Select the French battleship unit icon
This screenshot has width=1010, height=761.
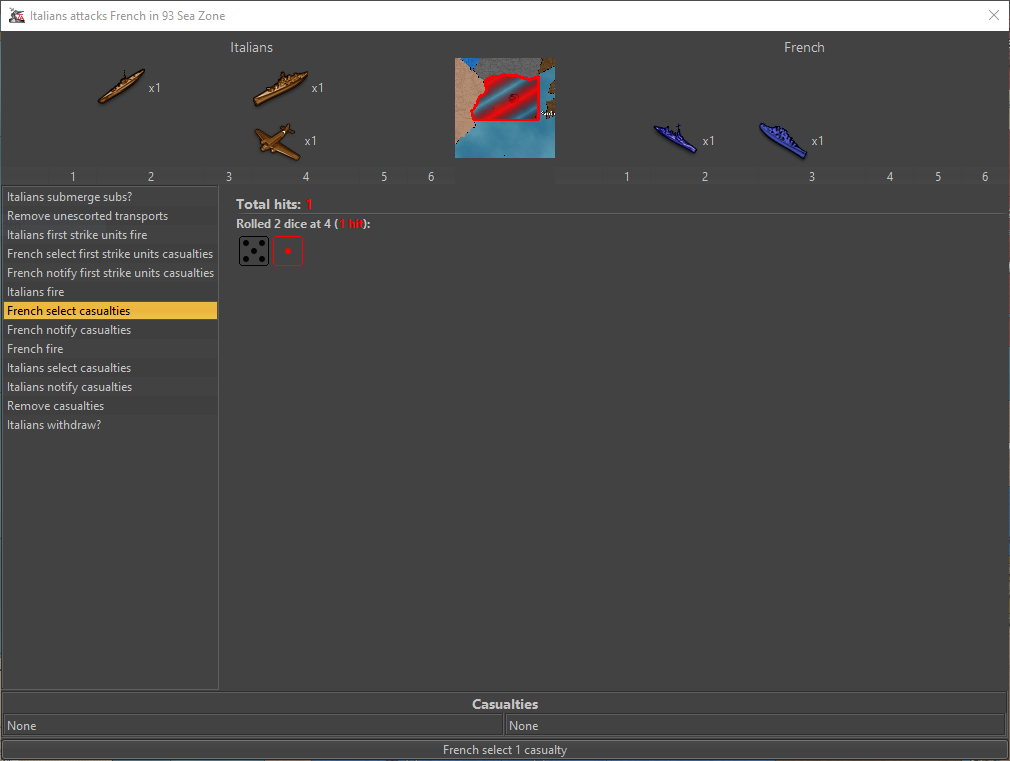click(783, 140)
